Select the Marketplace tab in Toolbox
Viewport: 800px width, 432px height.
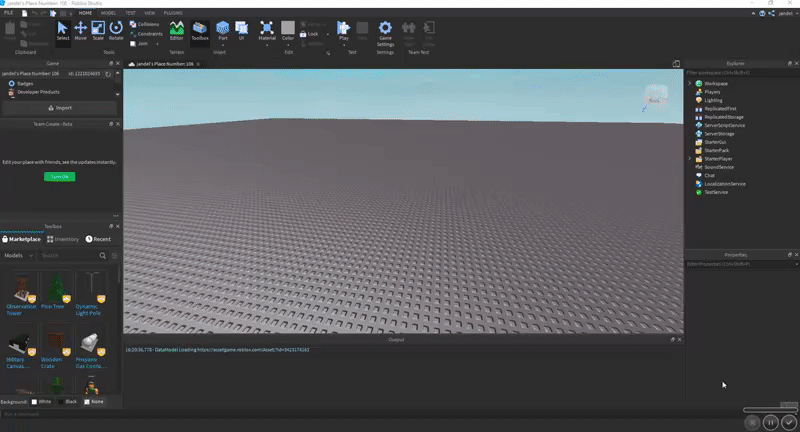click(21, 239)
